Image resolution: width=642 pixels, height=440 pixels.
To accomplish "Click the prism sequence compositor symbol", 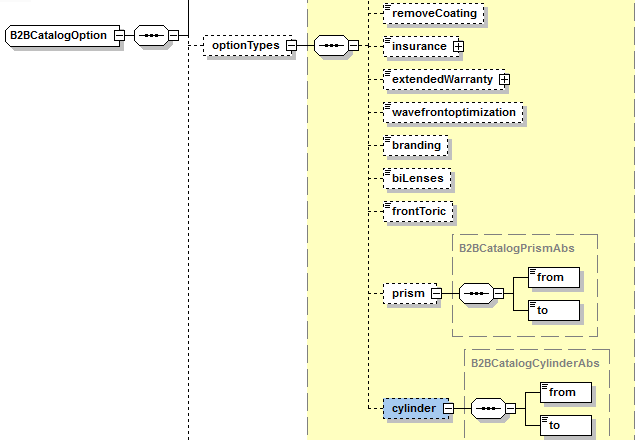I will coord(476,294).
